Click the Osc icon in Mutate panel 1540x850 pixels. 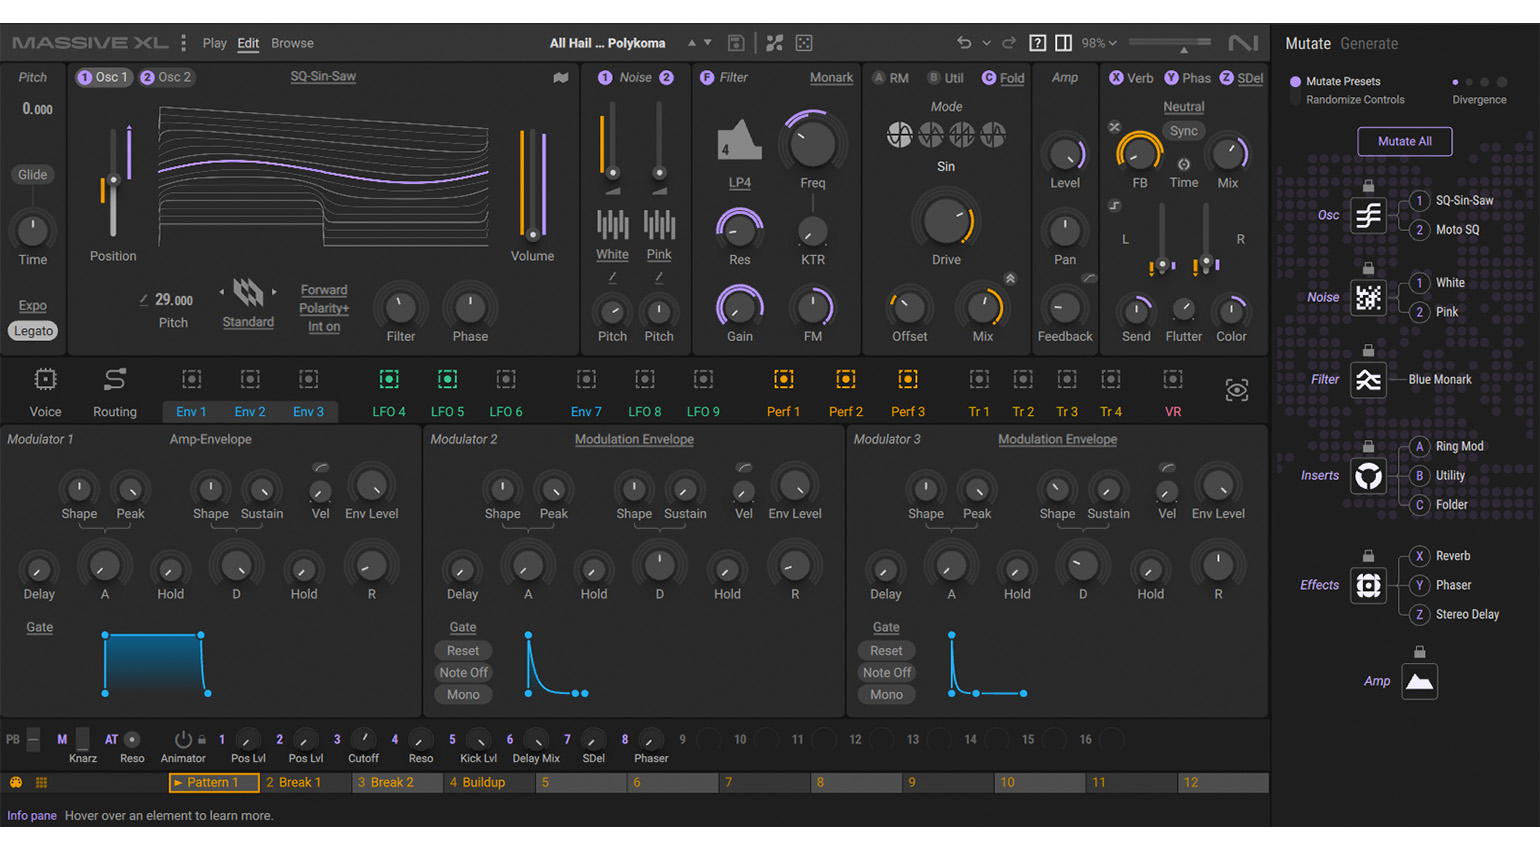pos(1368,215)
